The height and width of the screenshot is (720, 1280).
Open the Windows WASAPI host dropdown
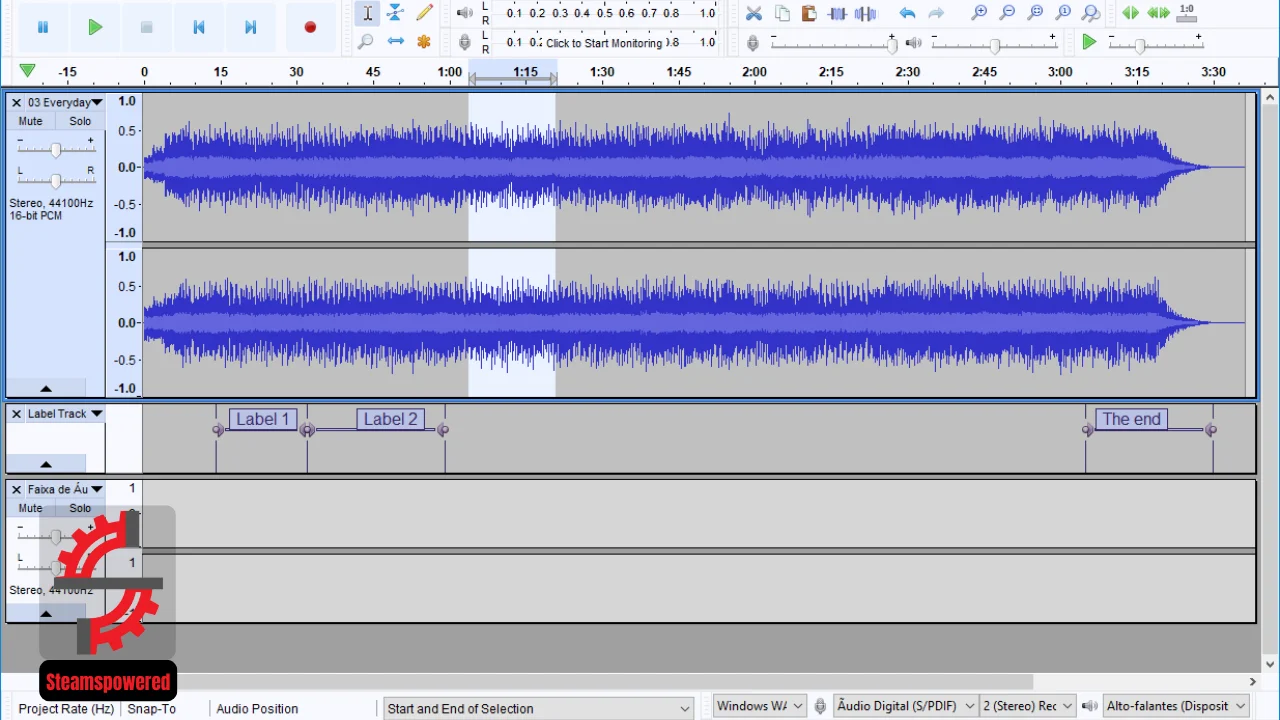(760, 706)
